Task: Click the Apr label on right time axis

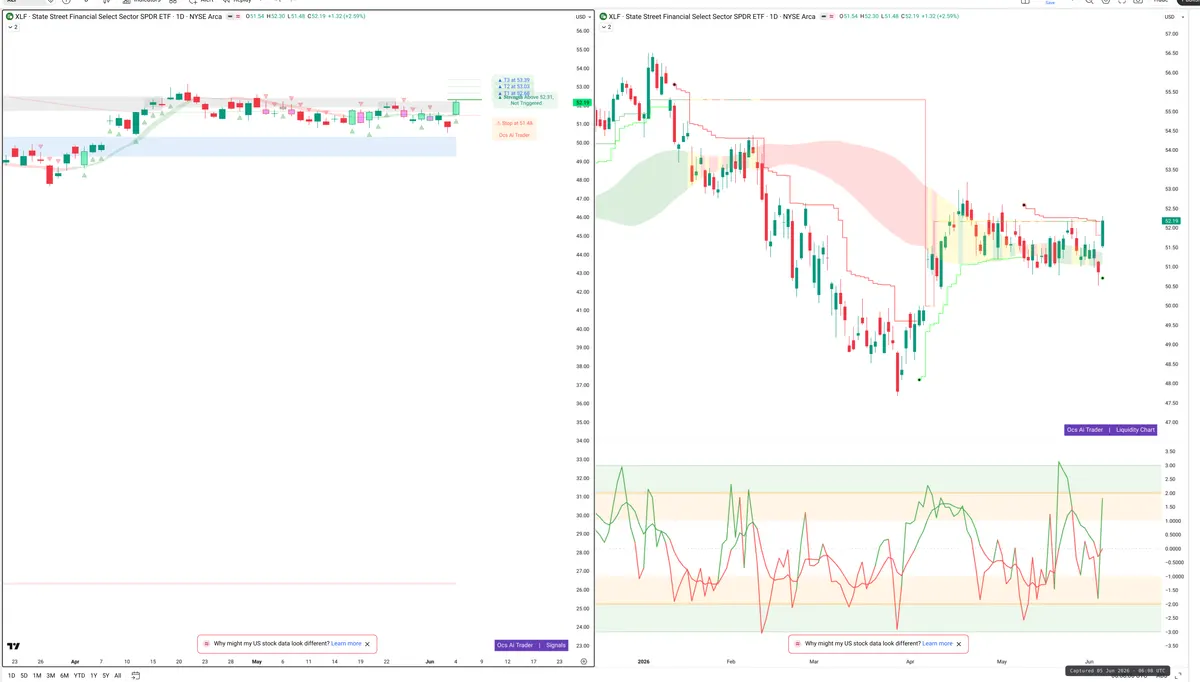Action: point(908,662)
